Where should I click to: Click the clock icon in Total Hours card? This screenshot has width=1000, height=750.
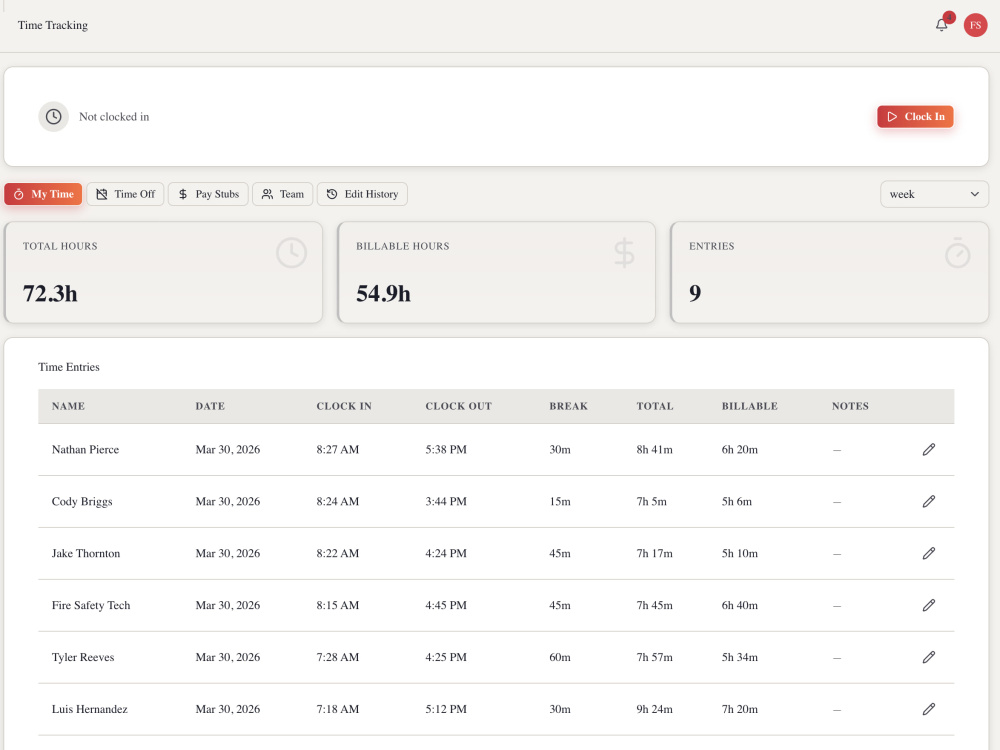[x=291, y=253]
